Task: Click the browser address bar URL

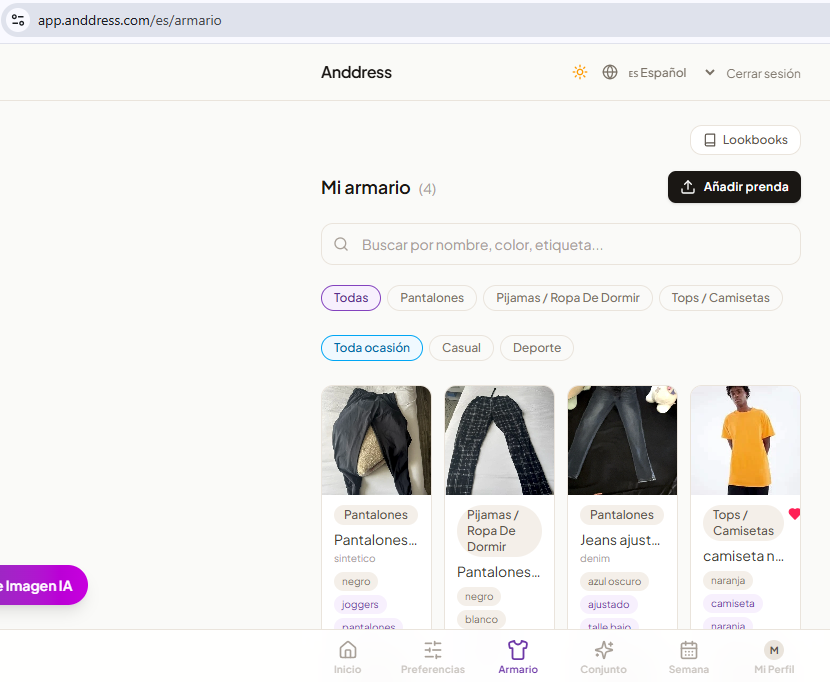Action: tap(130, 20)
